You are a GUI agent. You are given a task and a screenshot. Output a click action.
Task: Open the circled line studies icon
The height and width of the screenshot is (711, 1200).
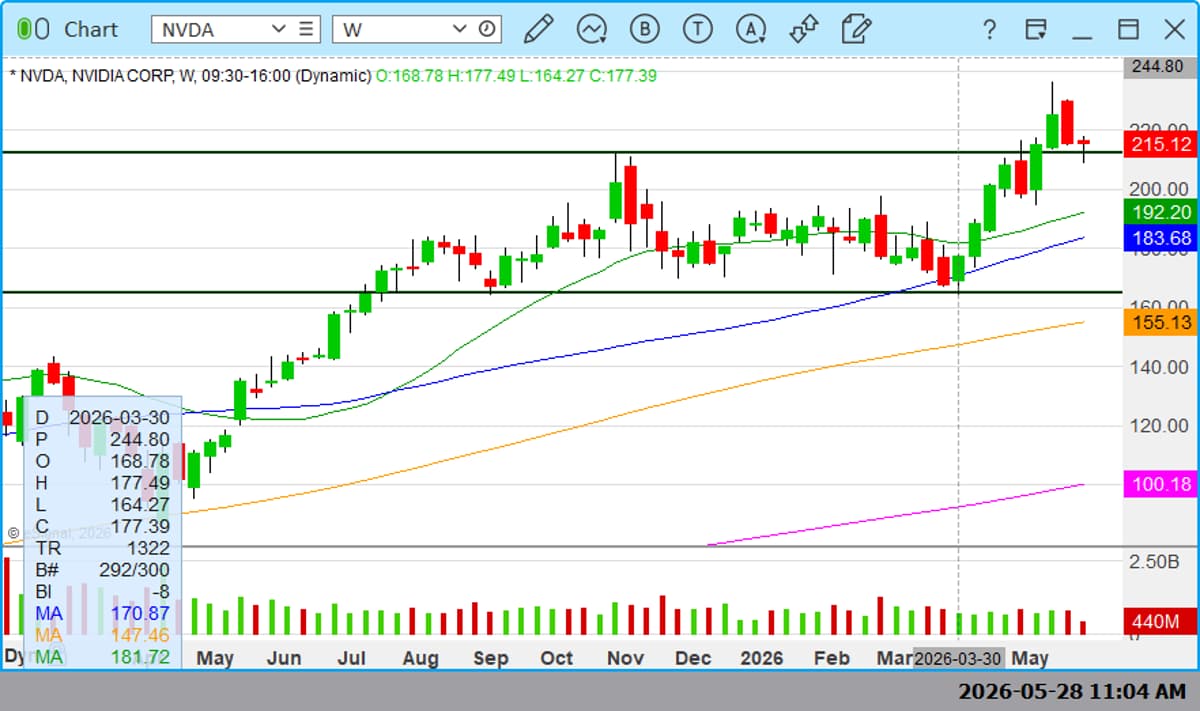click(591, 29)
